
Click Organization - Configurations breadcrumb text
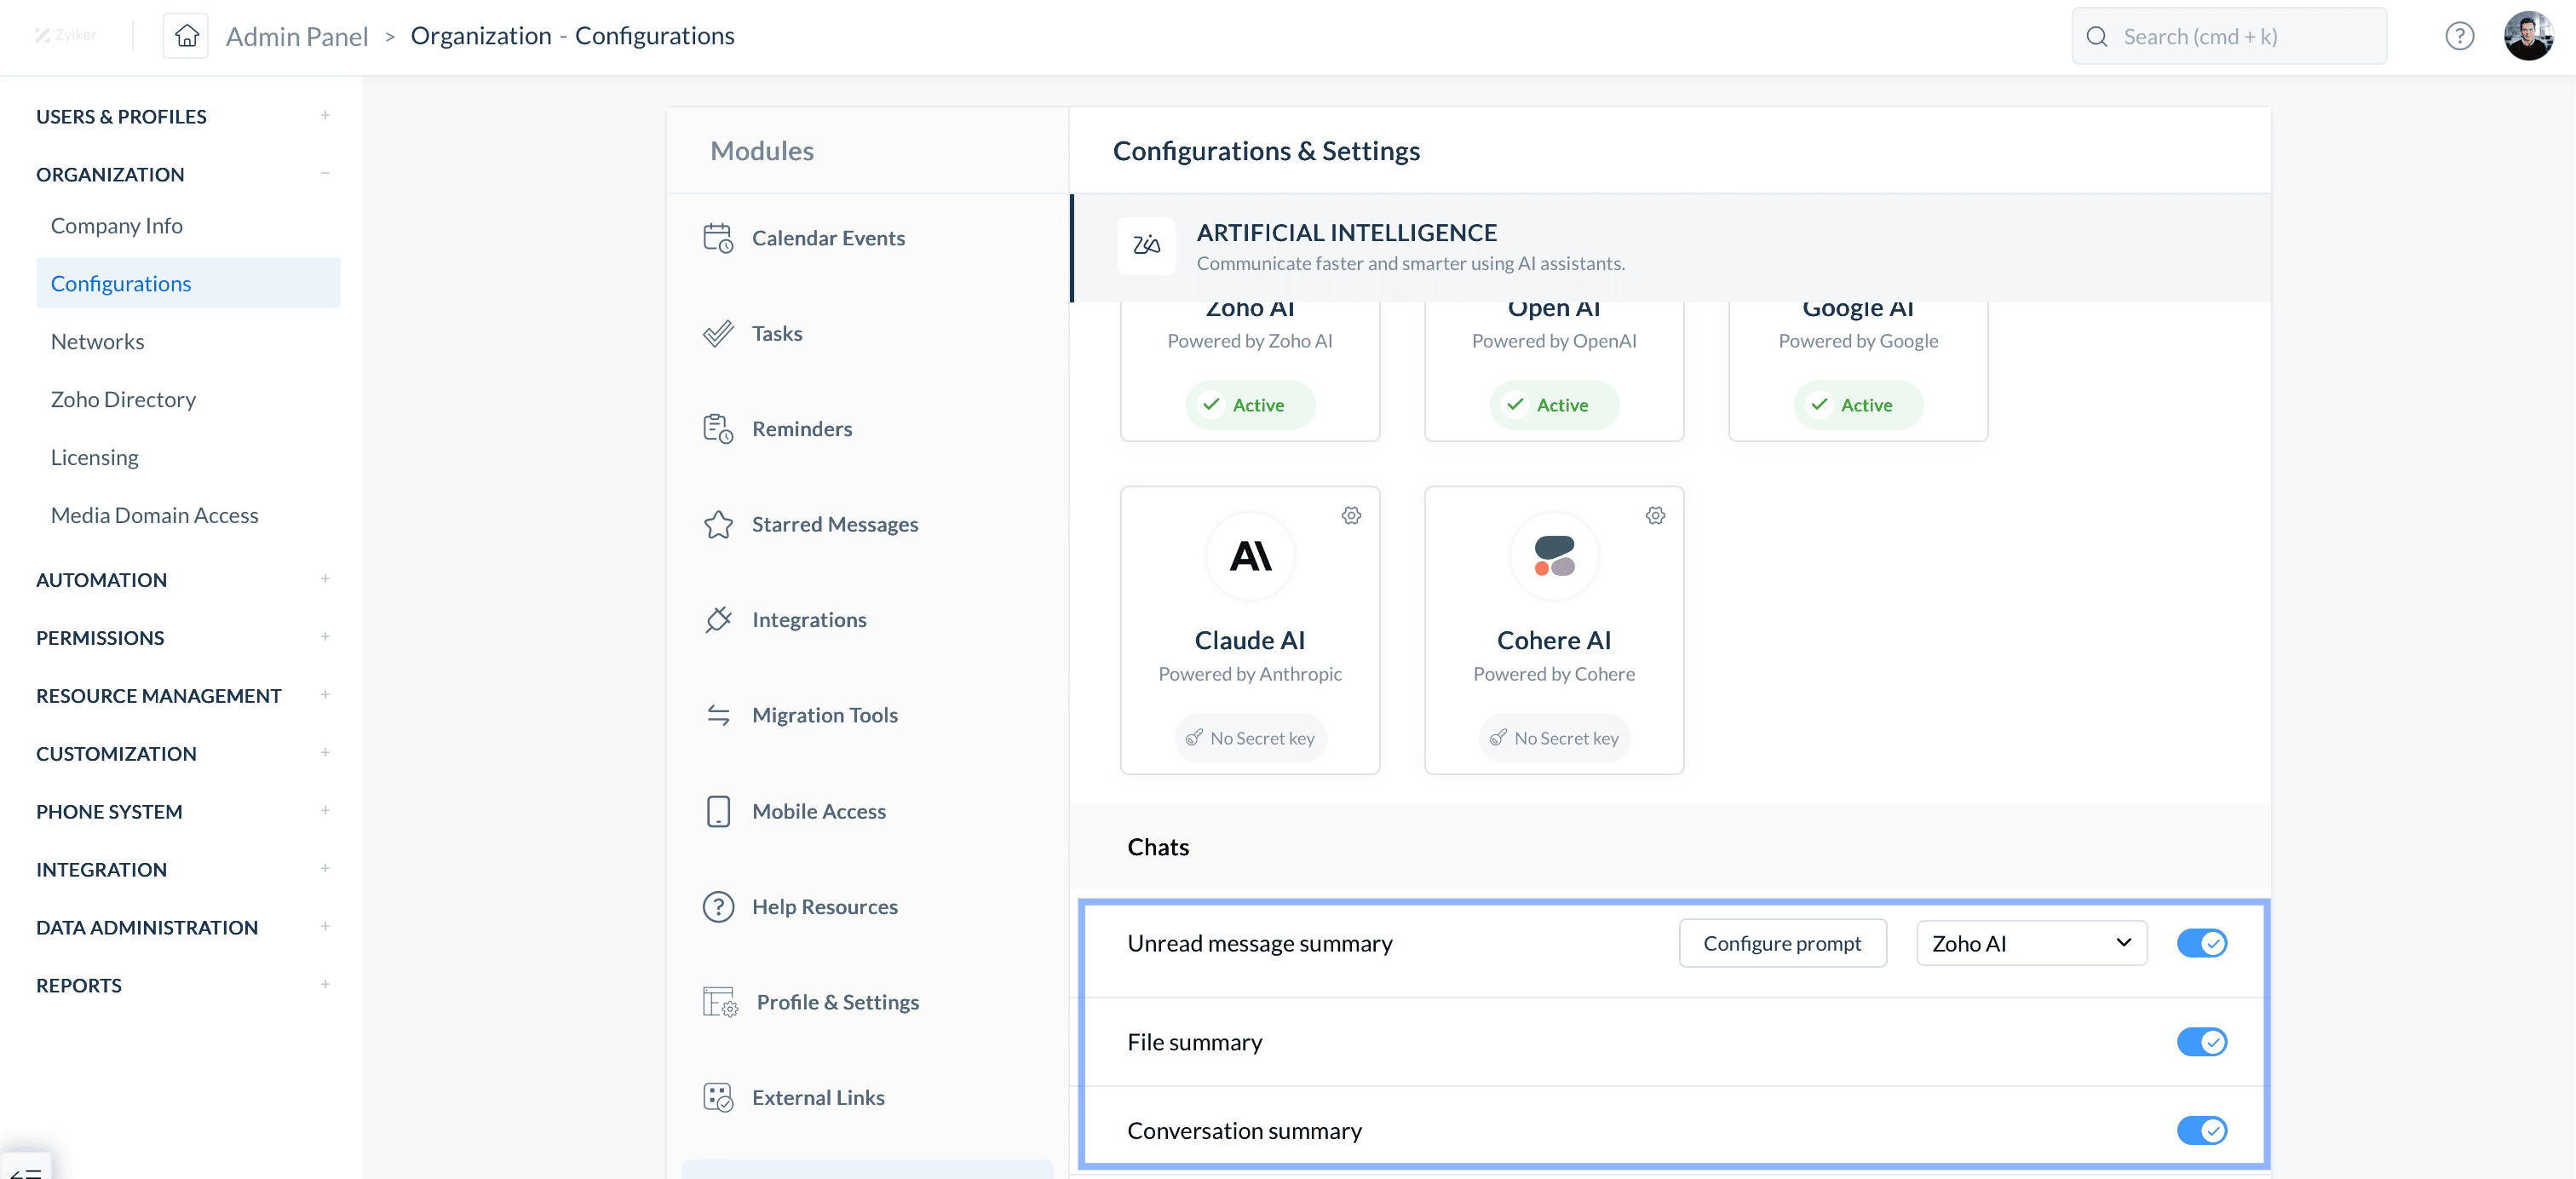click(x=572, y=36)
